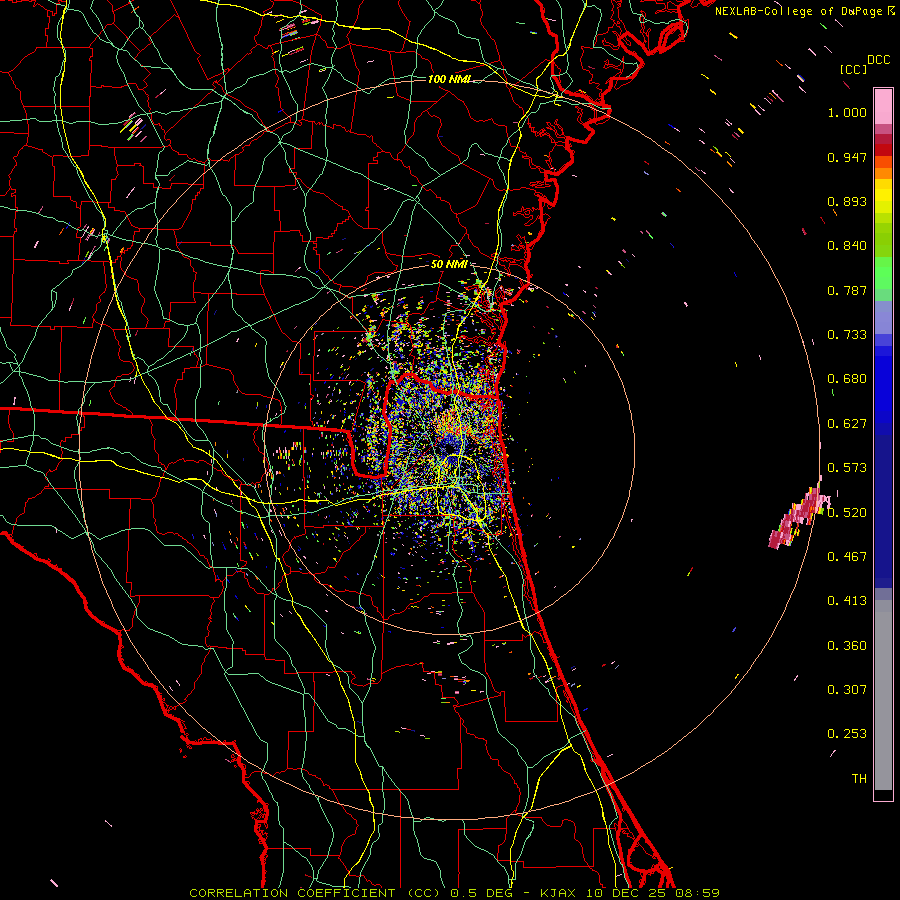Viewport: 900px width, 900px height.
Task: Click the [CC] label near the legend
Action: [853, 69]
